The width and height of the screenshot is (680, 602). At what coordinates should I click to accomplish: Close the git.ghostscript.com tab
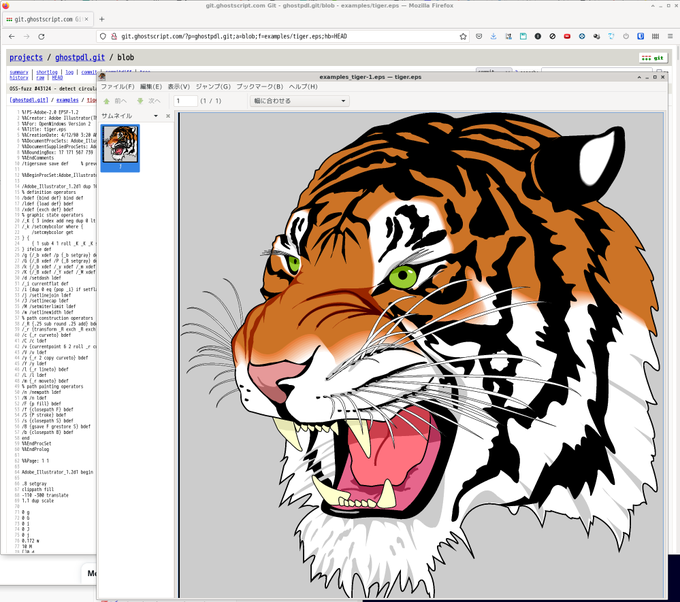[86, 19]
